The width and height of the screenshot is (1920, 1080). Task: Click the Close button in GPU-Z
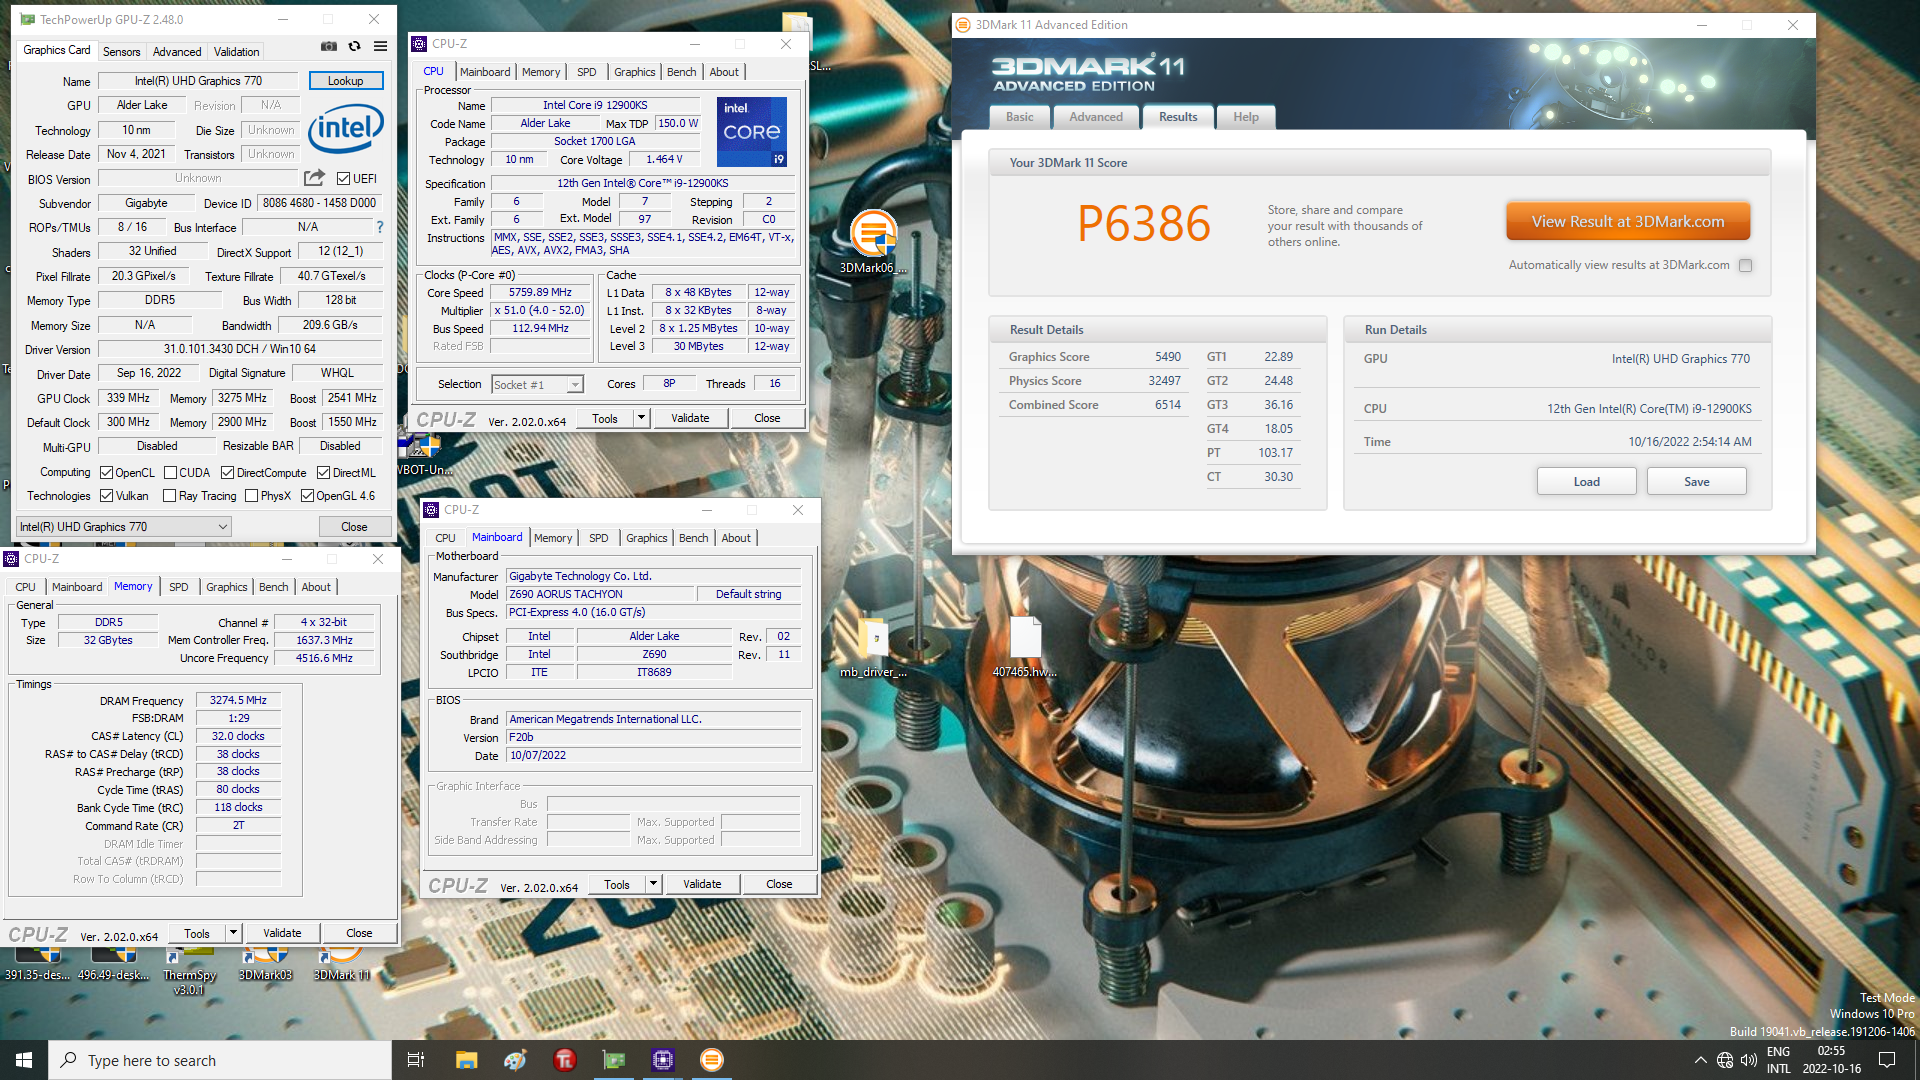click(354, 527)
